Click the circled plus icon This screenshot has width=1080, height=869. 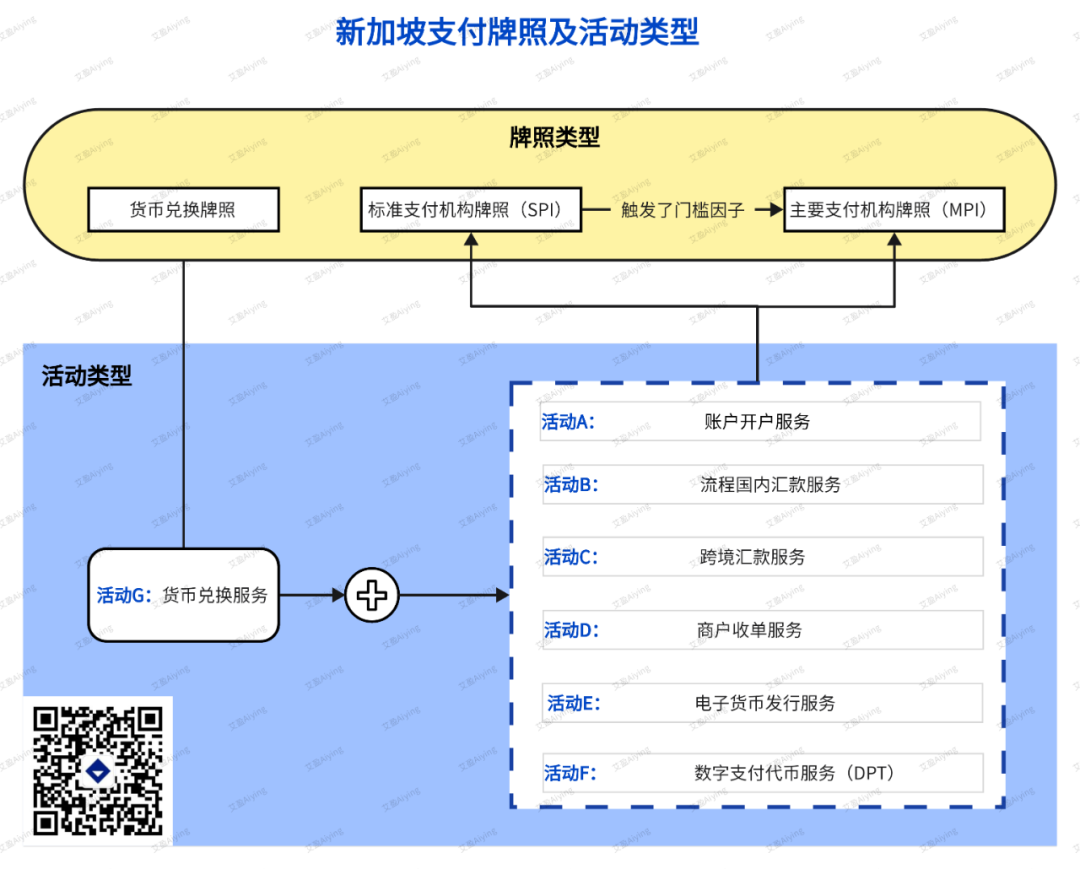click(x=372, y=596)
